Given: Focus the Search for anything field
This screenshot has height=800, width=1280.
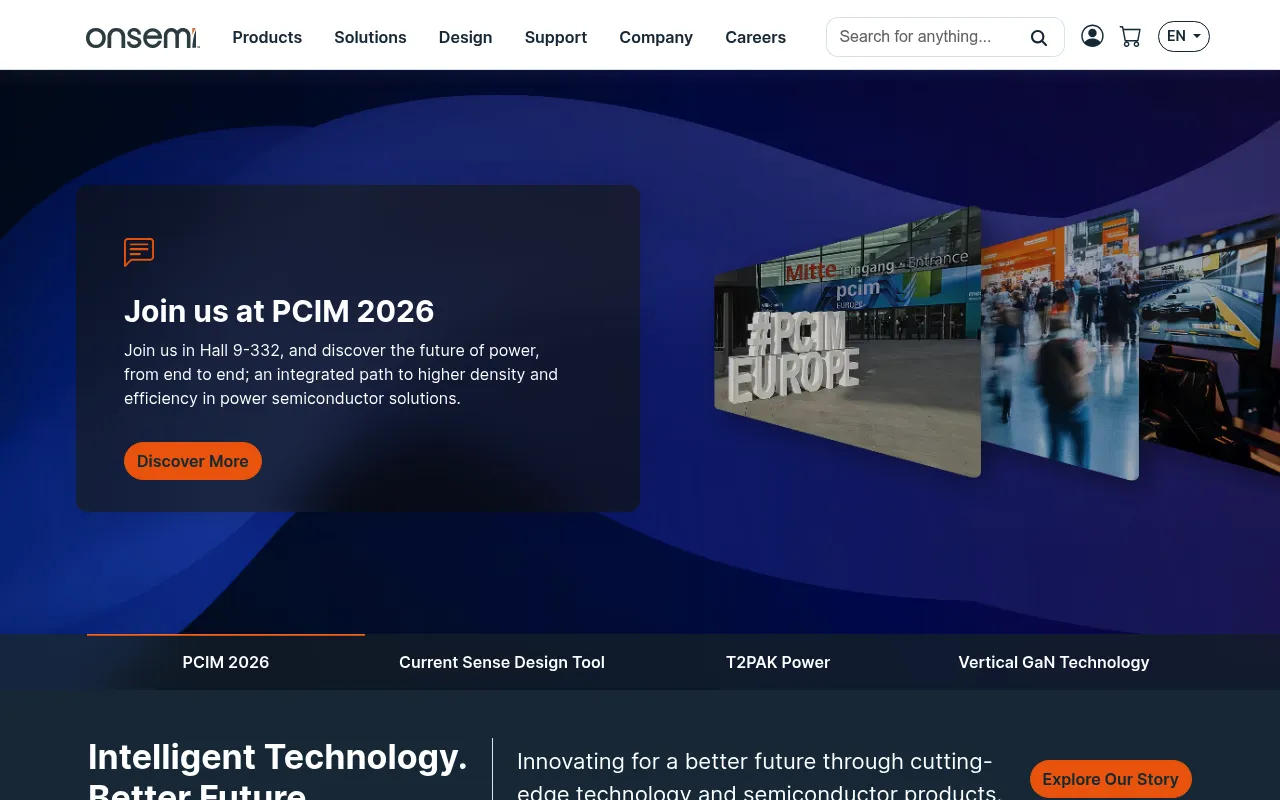Looking at the screenshot, I should (x=945, y=37).
